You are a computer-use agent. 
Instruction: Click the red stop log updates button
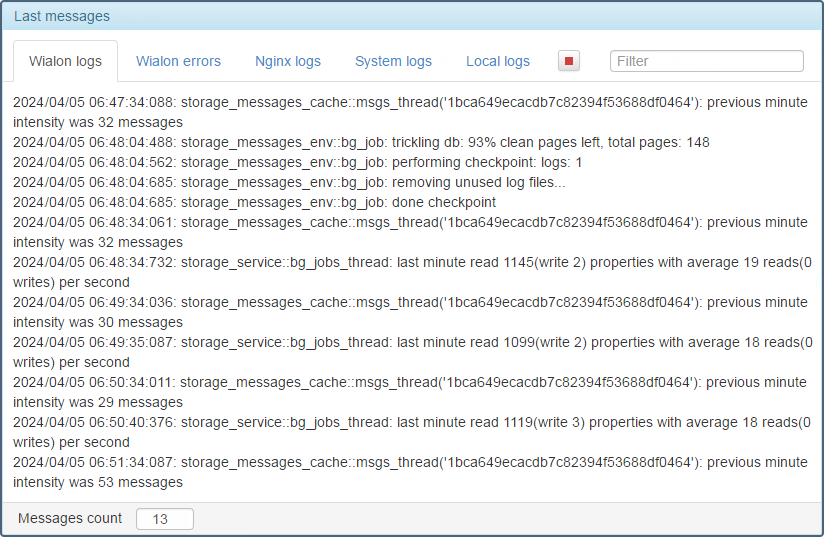pos(569,61)
